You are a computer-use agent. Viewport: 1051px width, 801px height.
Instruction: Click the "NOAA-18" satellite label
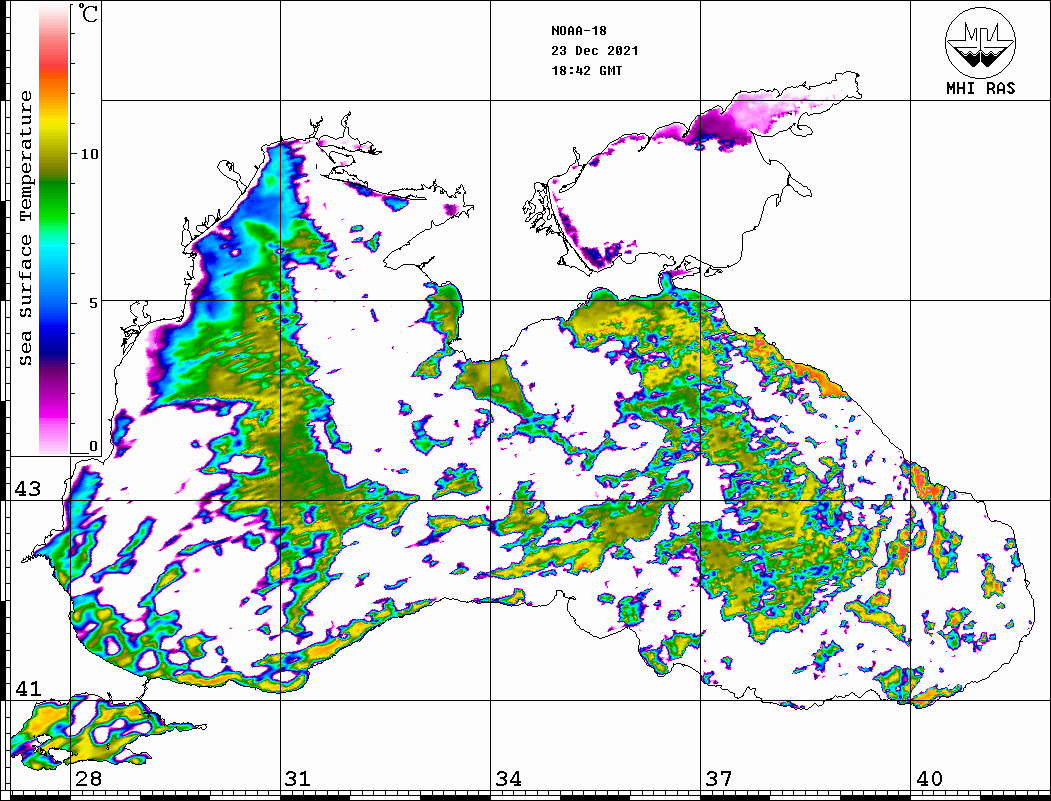click(x=579, y=31)
